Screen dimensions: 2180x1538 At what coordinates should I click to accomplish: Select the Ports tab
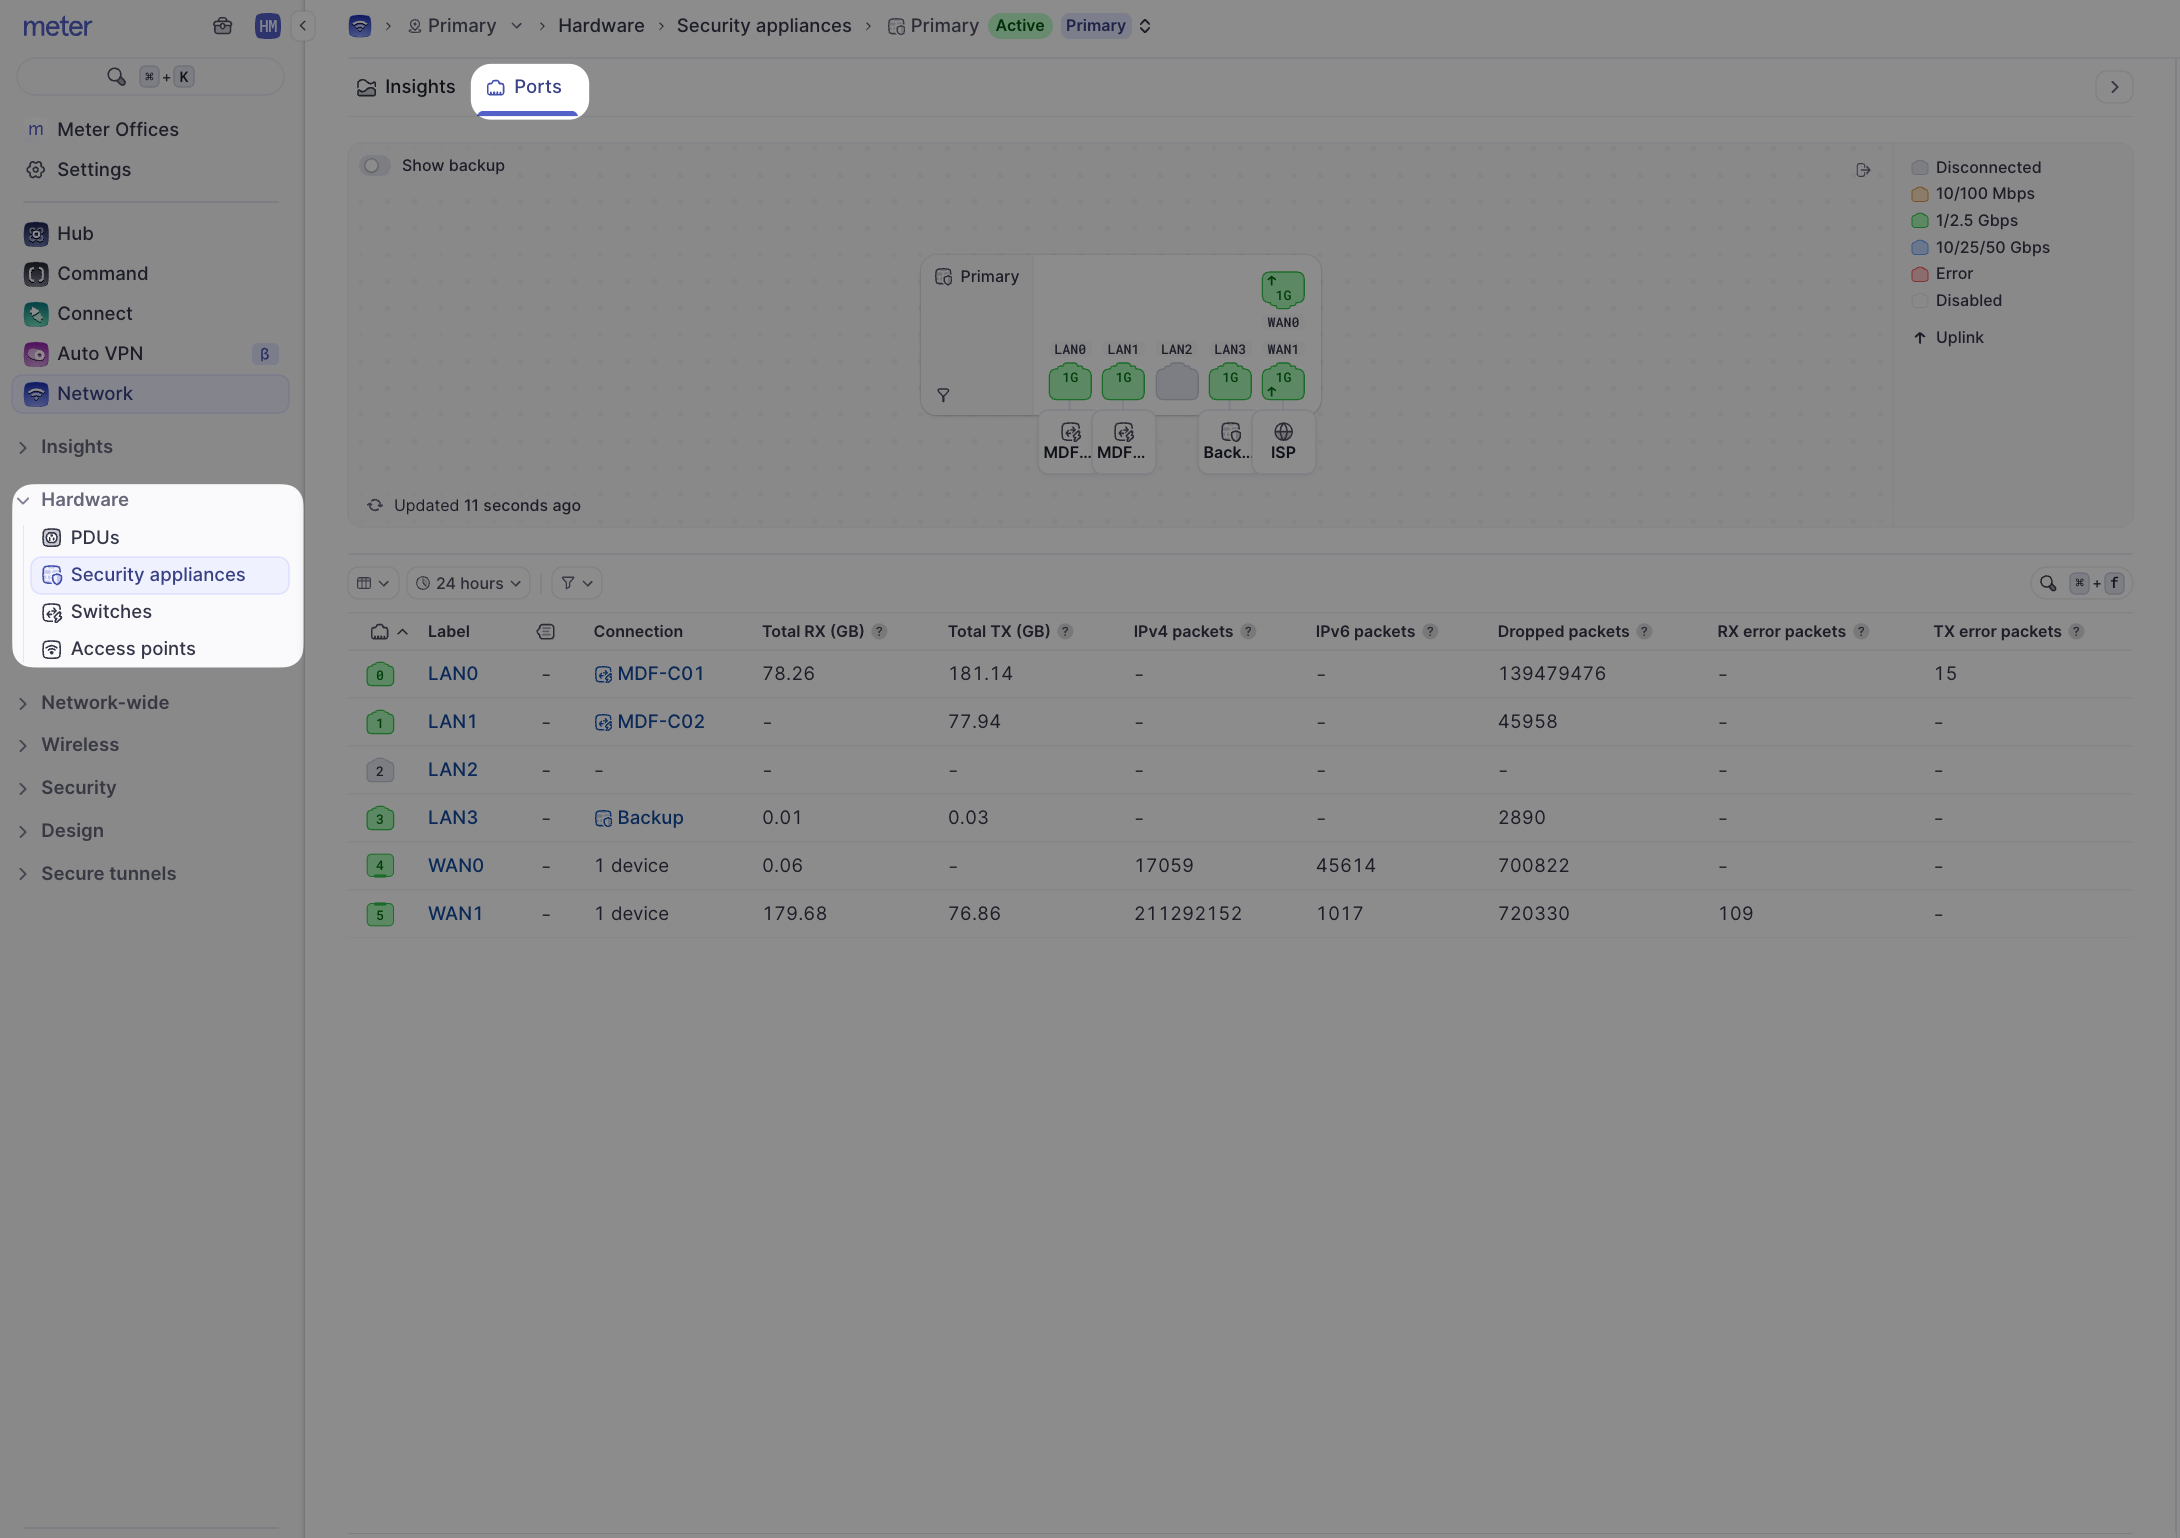(529, 87)
